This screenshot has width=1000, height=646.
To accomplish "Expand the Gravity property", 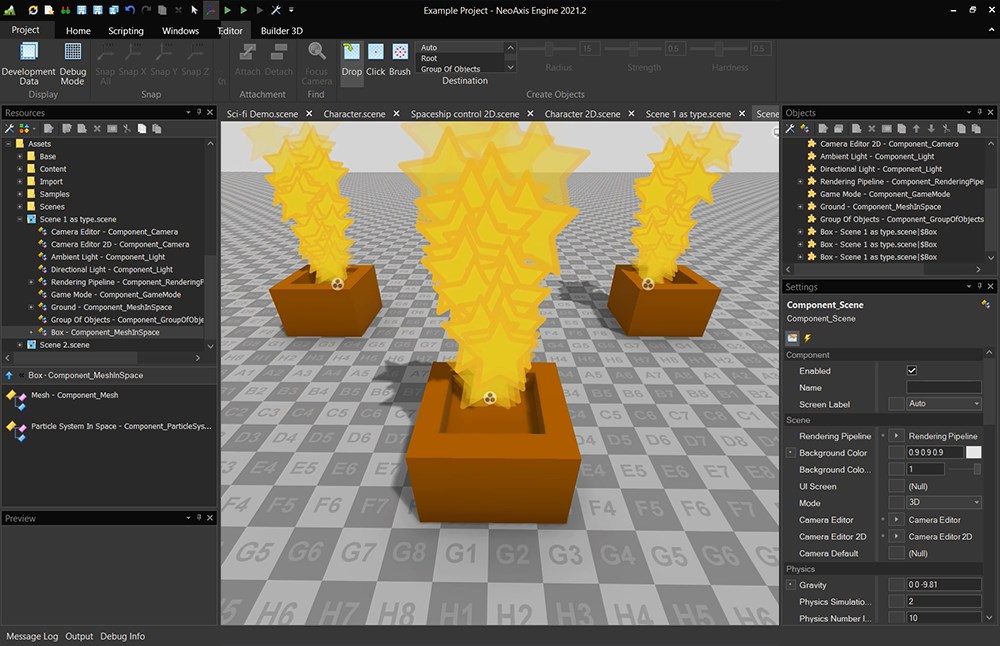I will pos(790,585).
